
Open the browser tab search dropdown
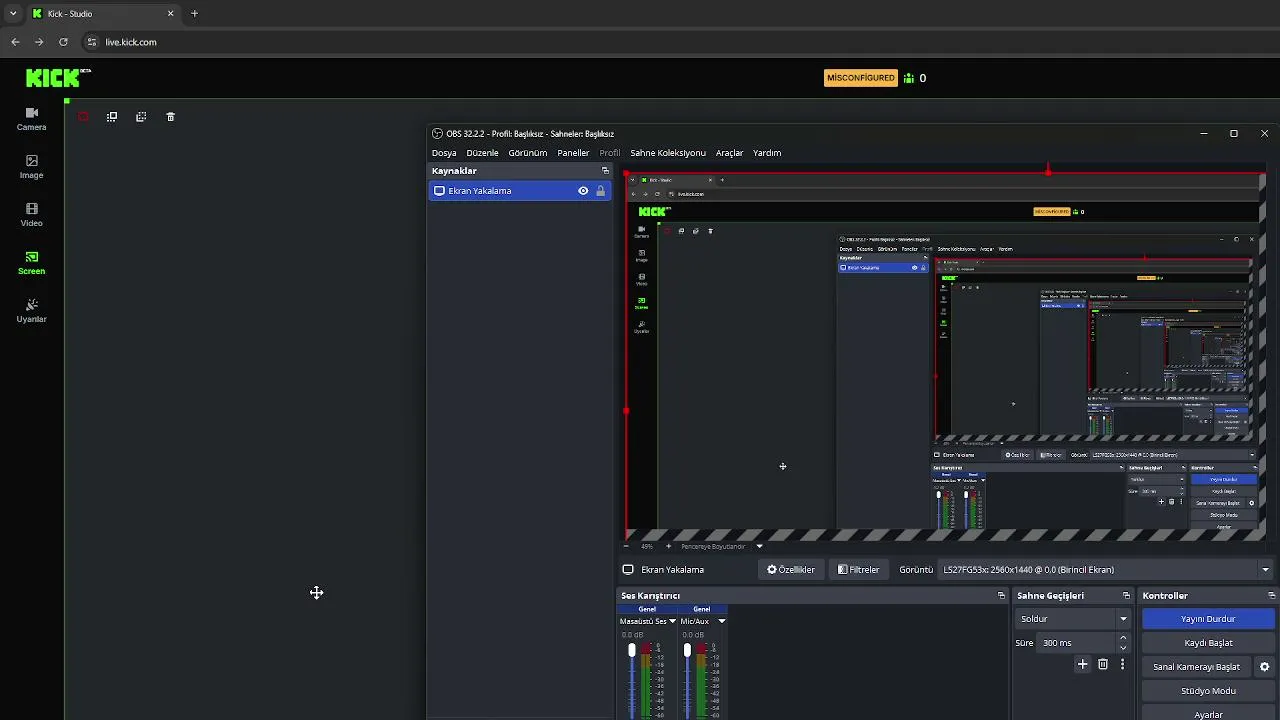(x=13, y=14)
